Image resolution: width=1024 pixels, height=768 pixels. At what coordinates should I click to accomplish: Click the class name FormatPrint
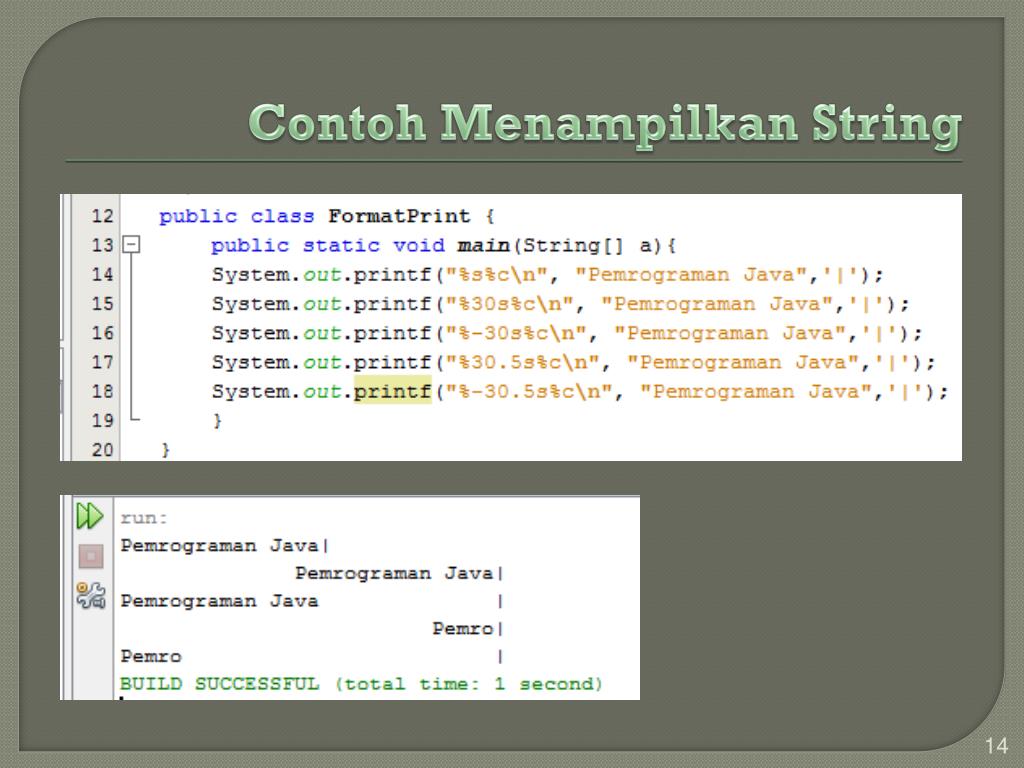(x=399, y=216)
